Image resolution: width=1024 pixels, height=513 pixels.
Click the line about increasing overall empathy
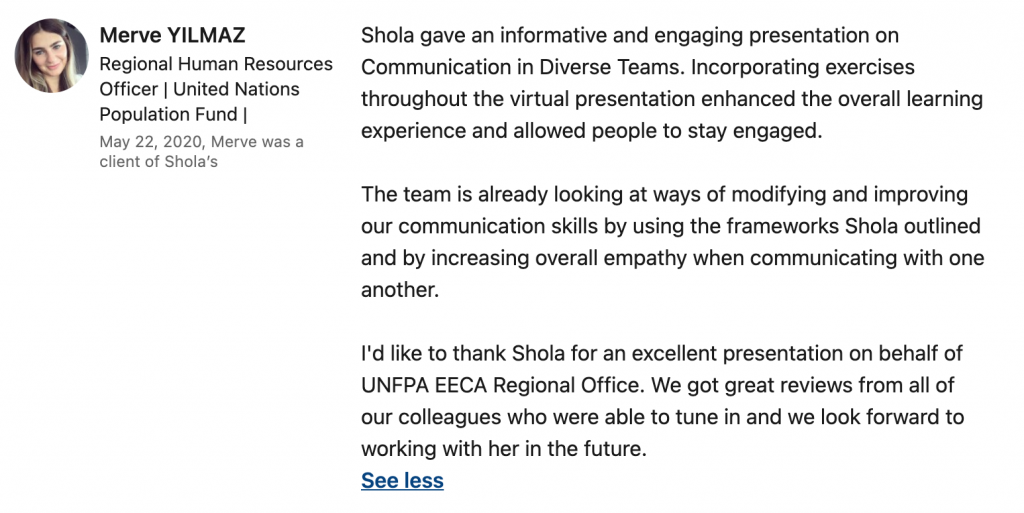click(673, 258)
